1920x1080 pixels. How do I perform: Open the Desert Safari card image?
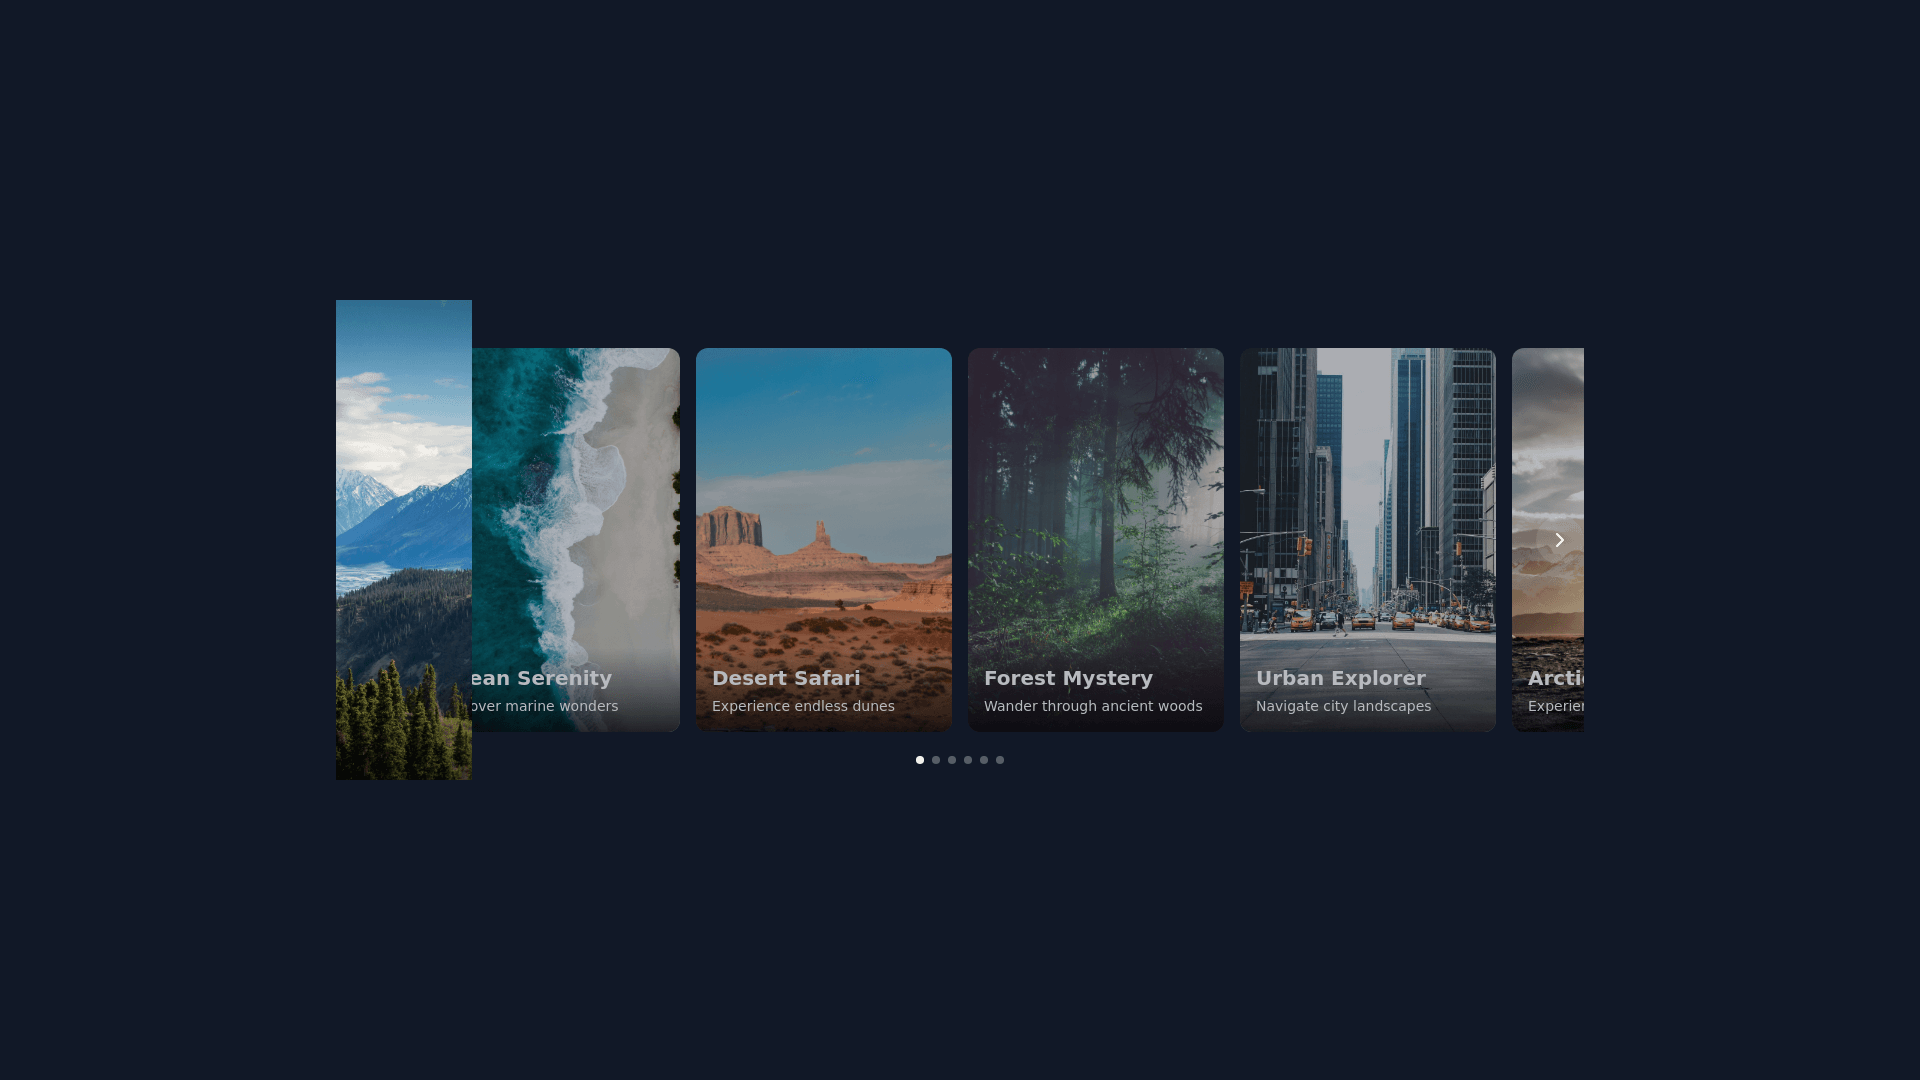tap(823, 500)
